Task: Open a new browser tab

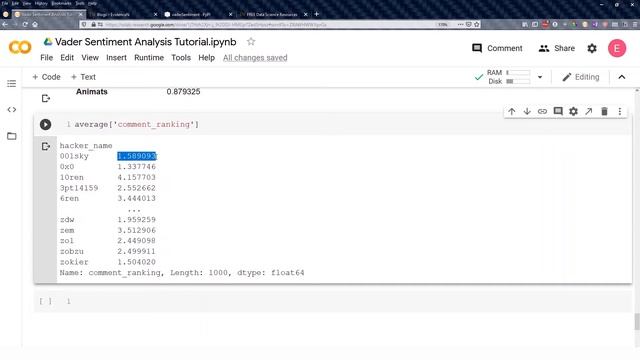Action: 316,14
